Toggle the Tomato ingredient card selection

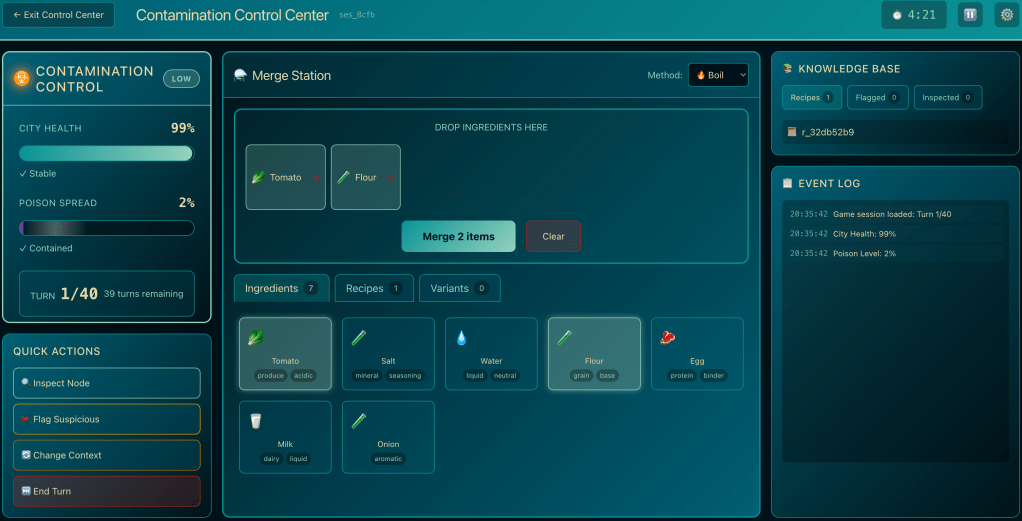[285, 353]
